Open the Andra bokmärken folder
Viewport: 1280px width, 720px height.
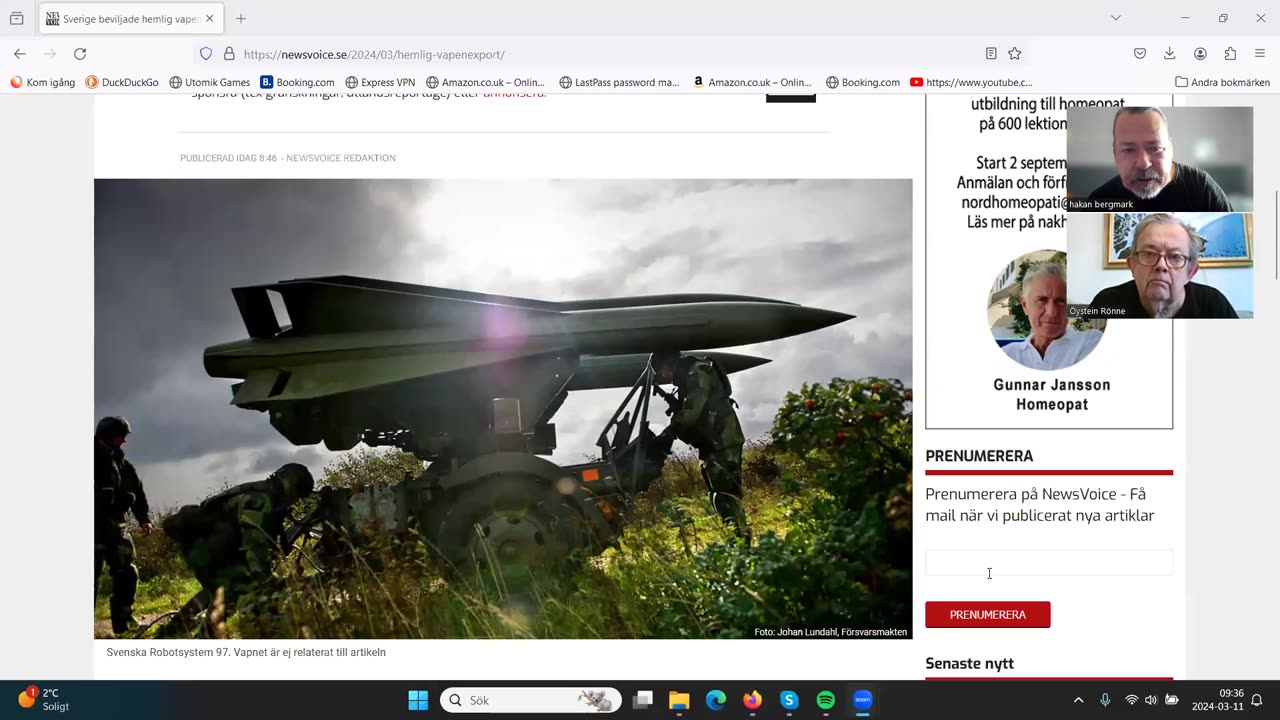point(1222,82)
